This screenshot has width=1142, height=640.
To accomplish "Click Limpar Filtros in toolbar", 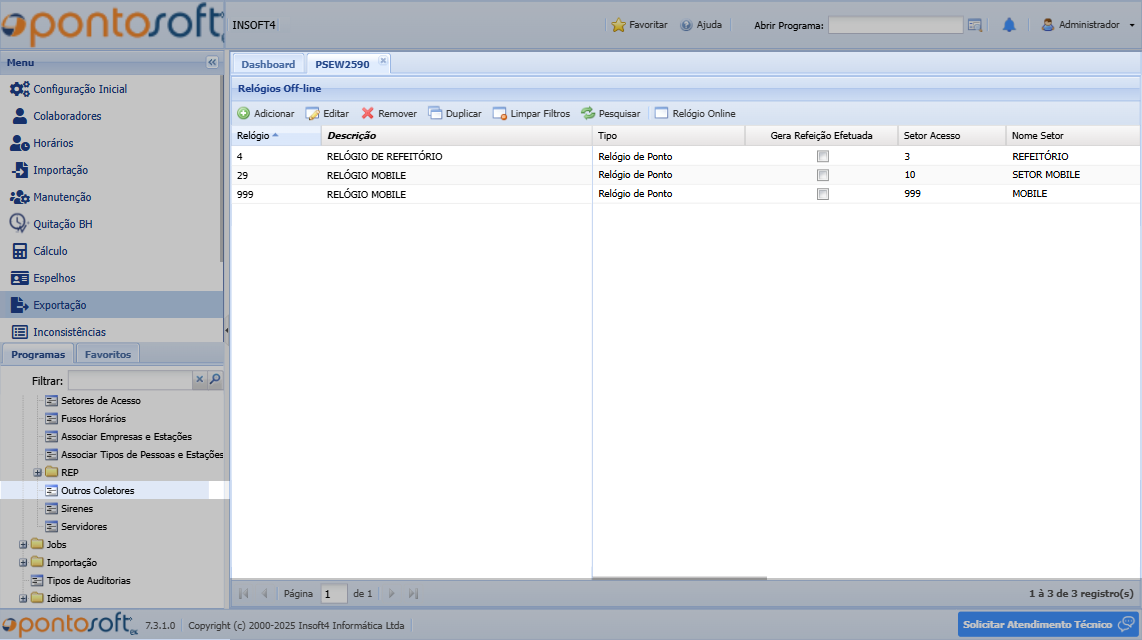I will point(531,114).
